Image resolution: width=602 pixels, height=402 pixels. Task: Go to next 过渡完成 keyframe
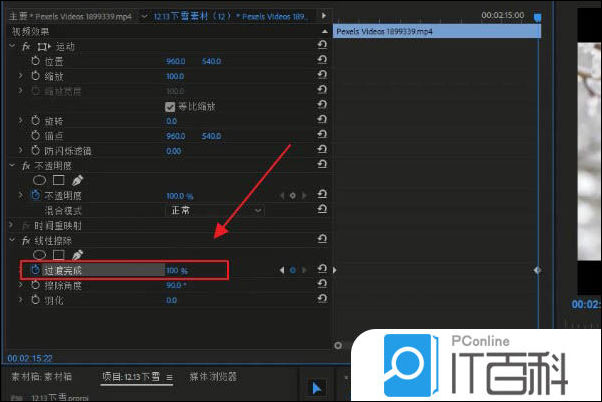304,270
